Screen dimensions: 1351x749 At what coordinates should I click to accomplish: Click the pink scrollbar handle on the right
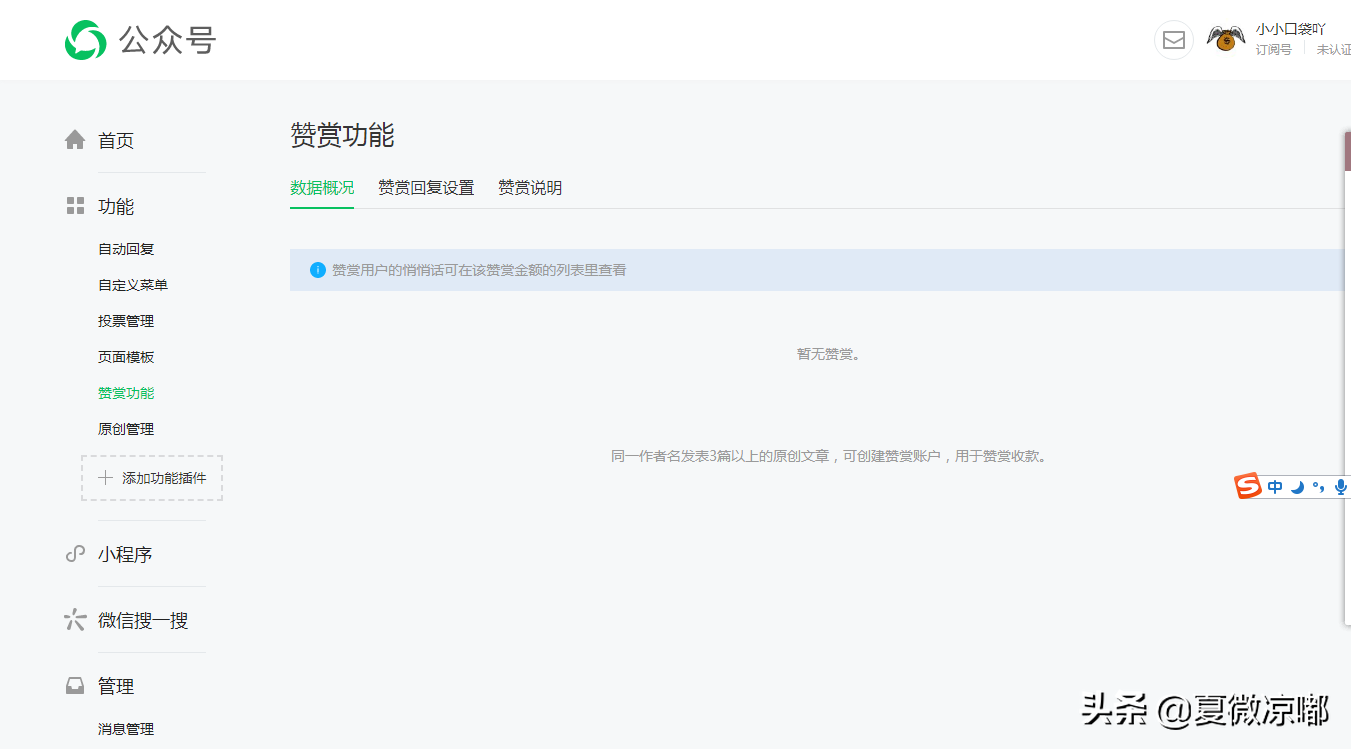pos(1347,150)
